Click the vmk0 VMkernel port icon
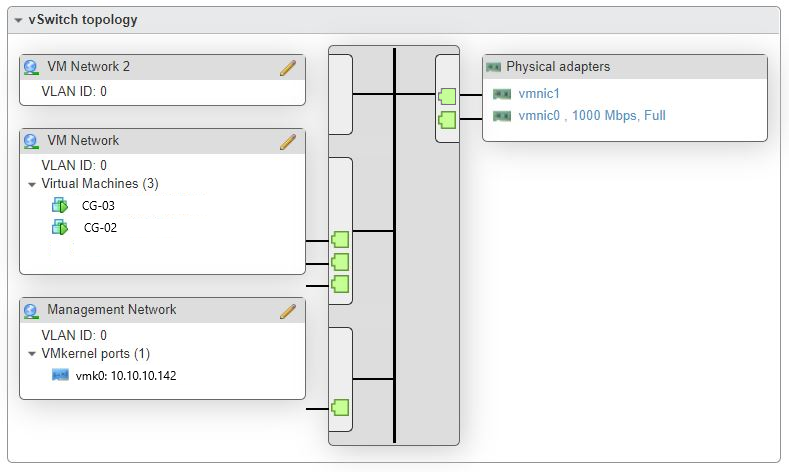789x472 pixels. point(60,376)
